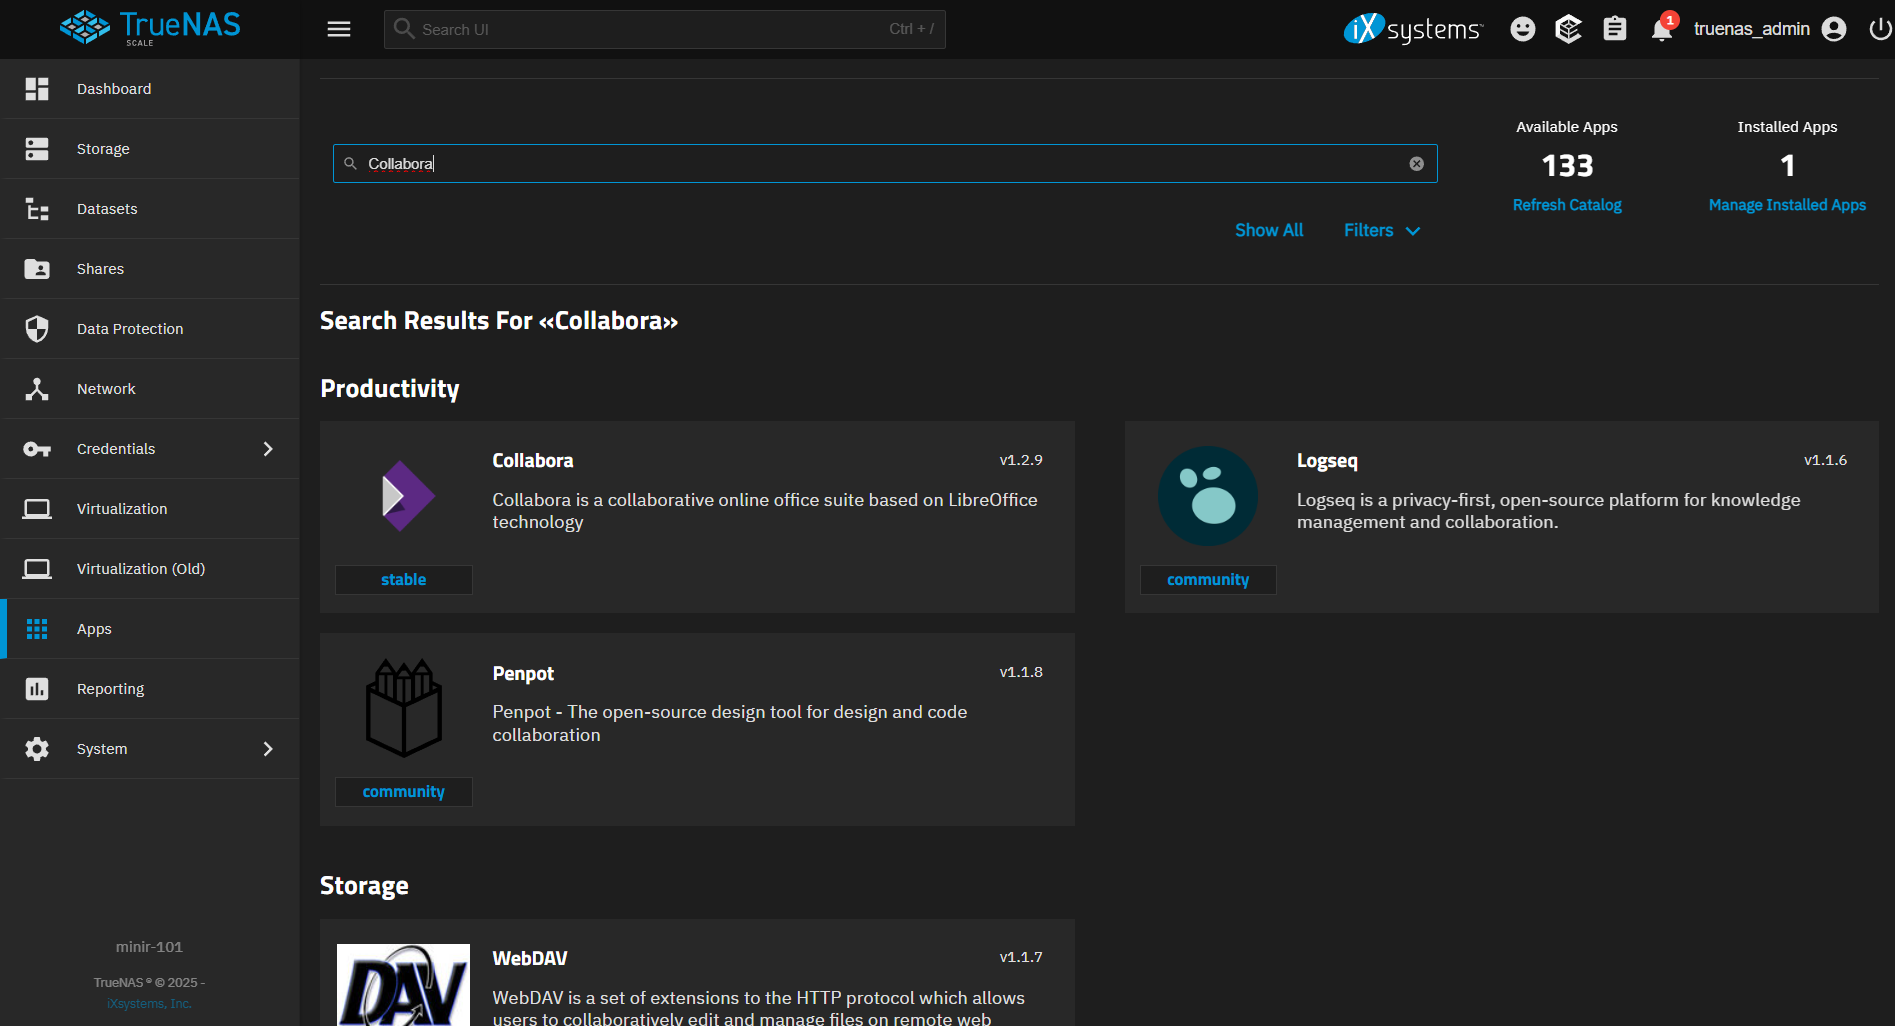1895x1026 pixels.
Task: Open the Shares menu item
Action: pos(150,269)
